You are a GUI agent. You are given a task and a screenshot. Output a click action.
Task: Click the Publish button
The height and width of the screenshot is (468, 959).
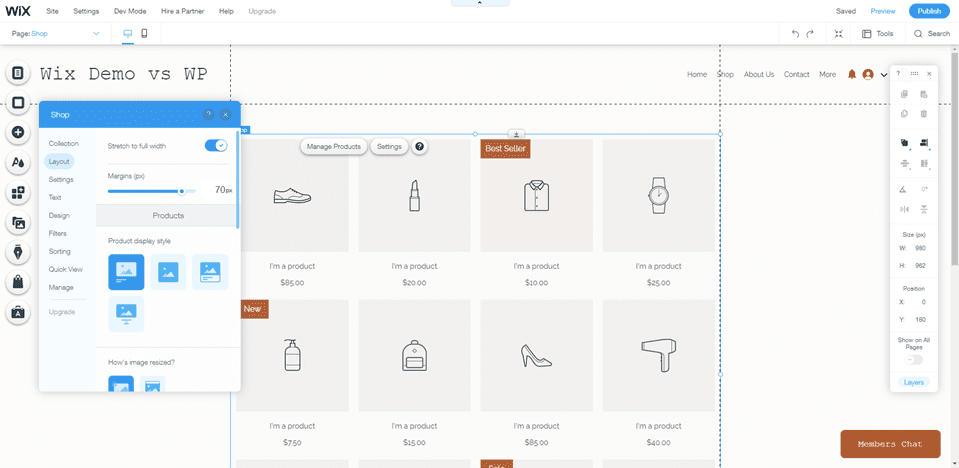929,11
